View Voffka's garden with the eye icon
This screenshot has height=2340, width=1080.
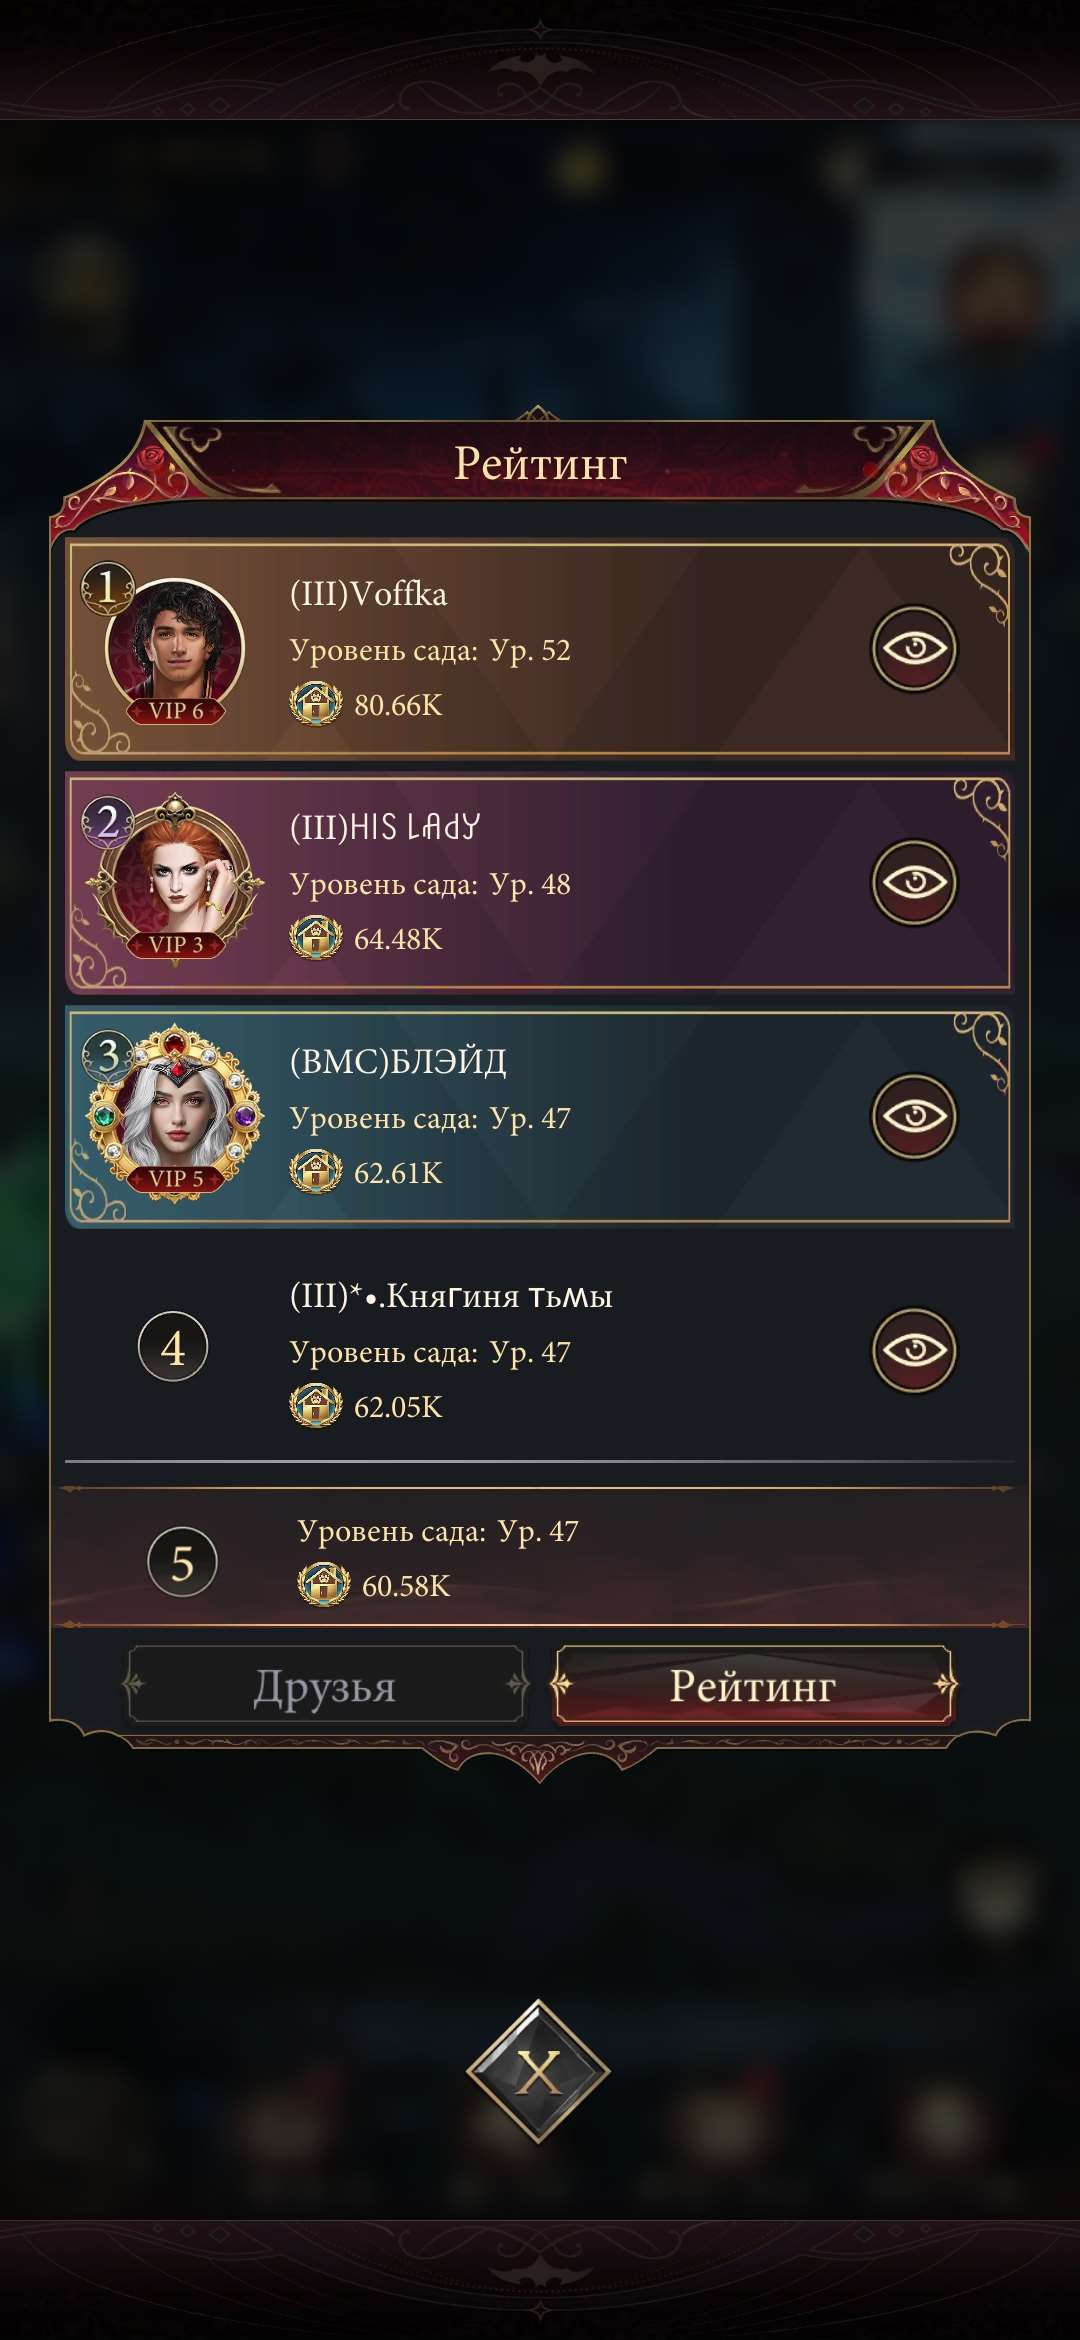click(914, 648)
